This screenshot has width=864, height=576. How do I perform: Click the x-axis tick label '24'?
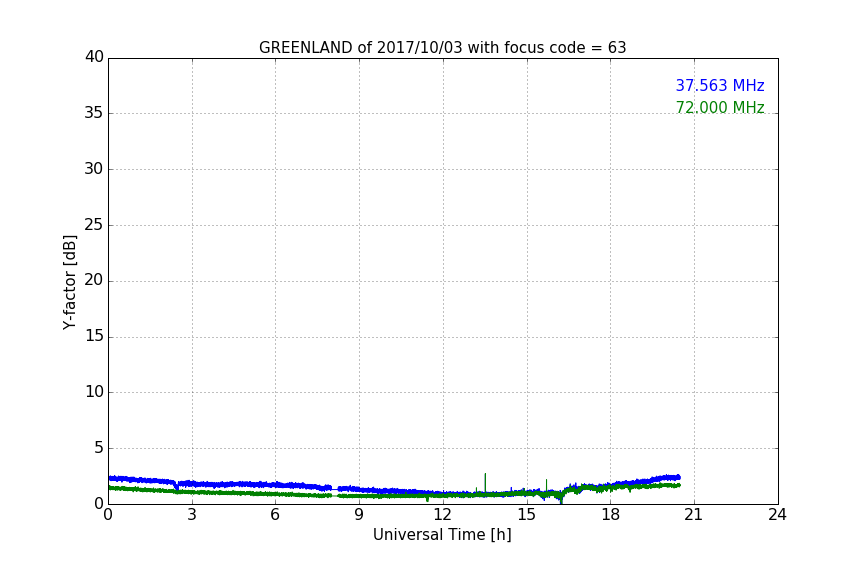[777, 515]
